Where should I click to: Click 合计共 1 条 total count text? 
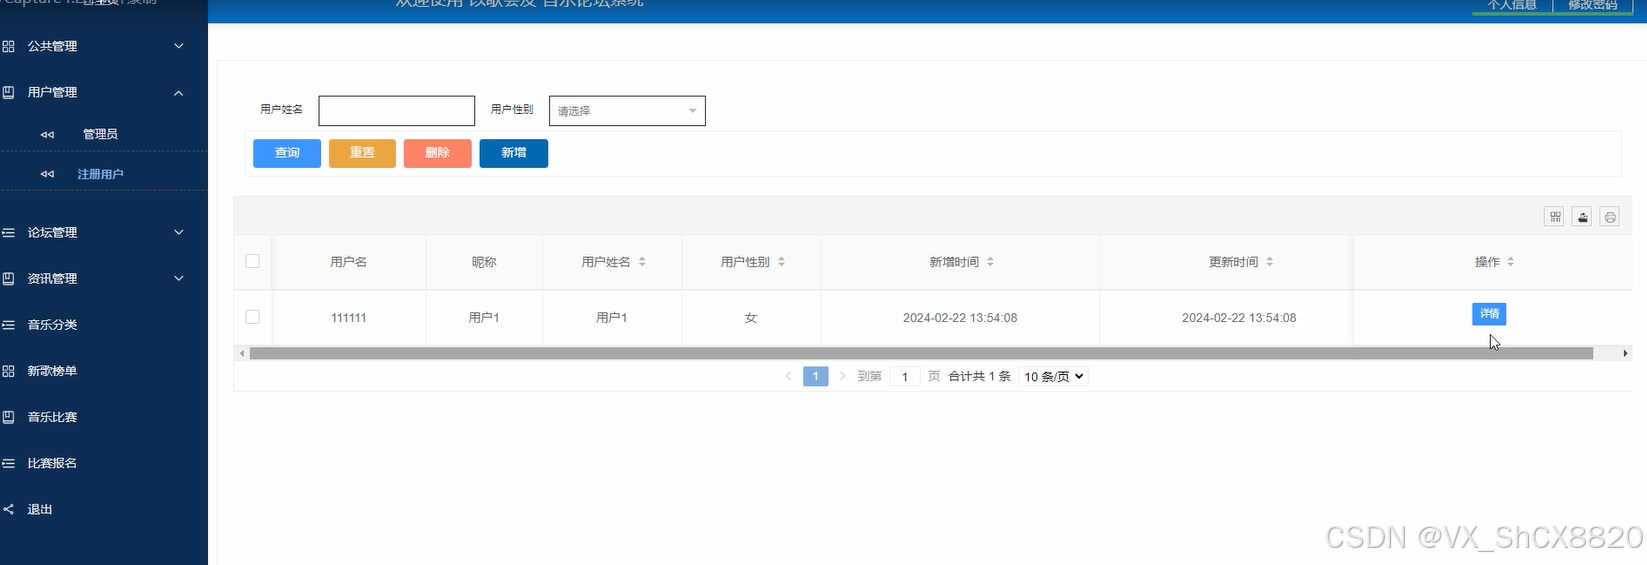pos(979,377)
